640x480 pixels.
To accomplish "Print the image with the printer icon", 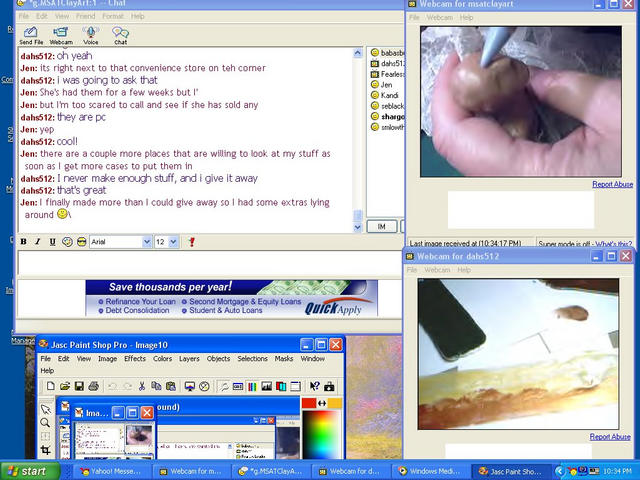I will (x=93, y=386).
